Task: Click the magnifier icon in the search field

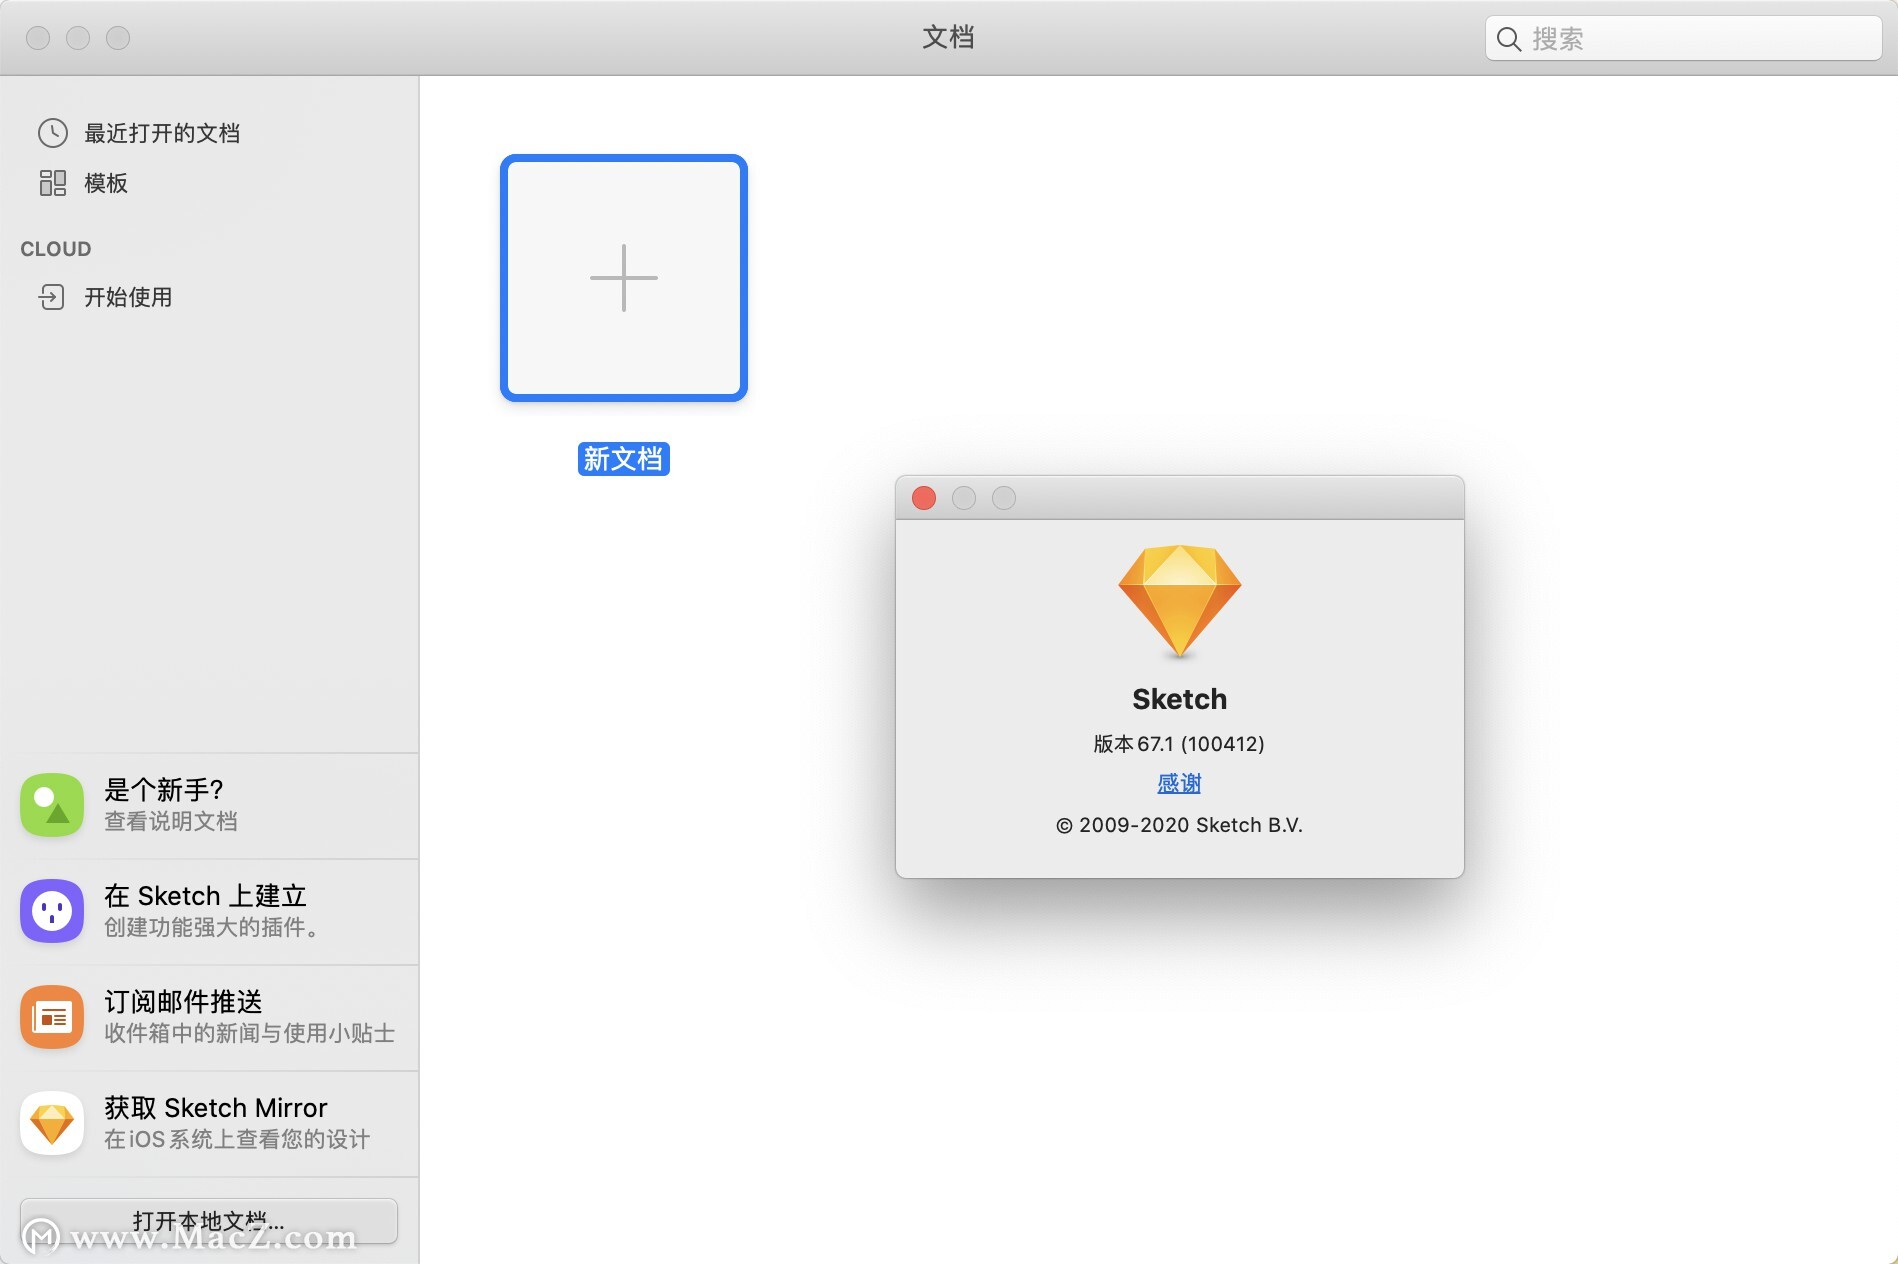Action: click(1509, 39)
